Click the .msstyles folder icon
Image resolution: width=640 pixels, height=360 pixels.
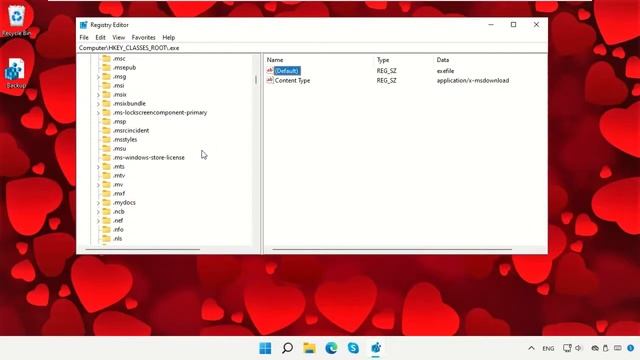click(107, 139)
